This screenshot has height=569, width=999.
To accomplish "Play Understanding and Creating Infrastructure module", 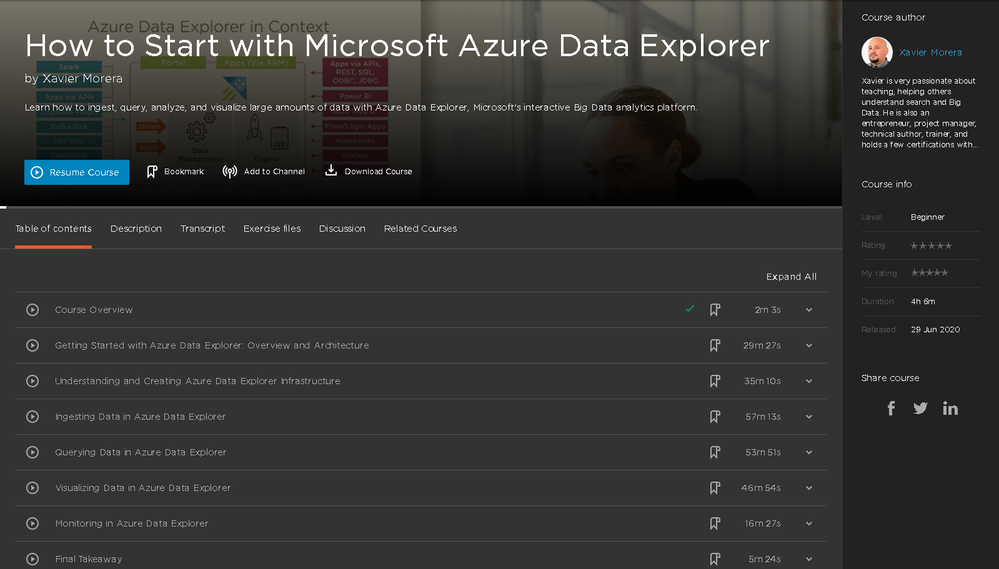I will 32,381.
